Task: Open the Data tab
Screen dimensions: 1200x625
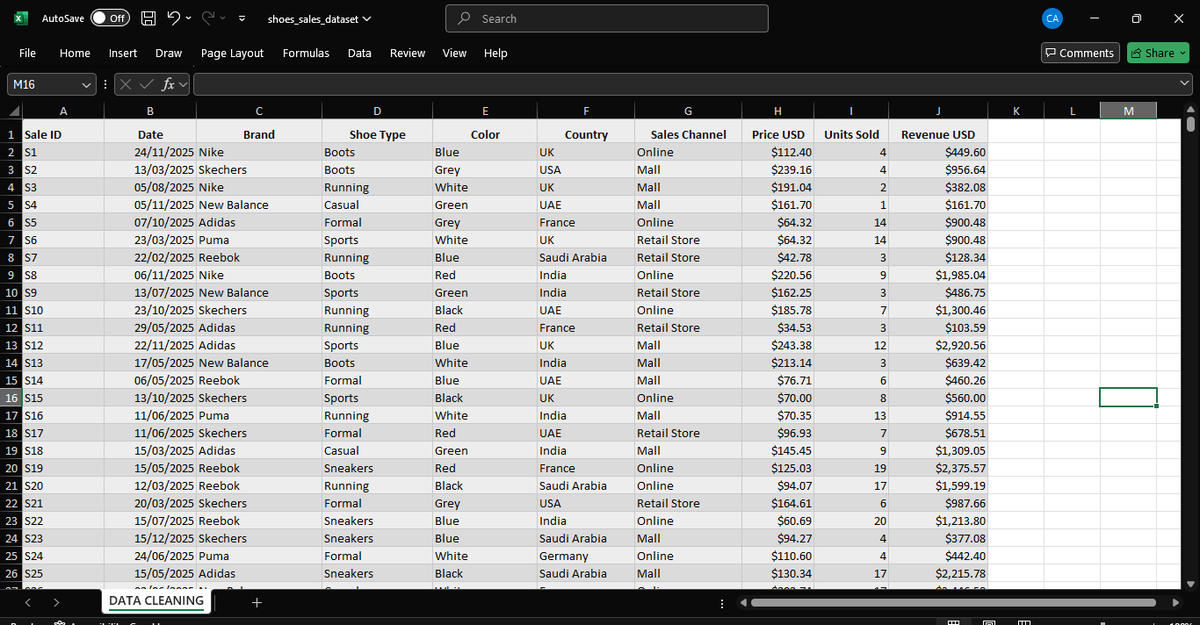Action: point(360,53)
